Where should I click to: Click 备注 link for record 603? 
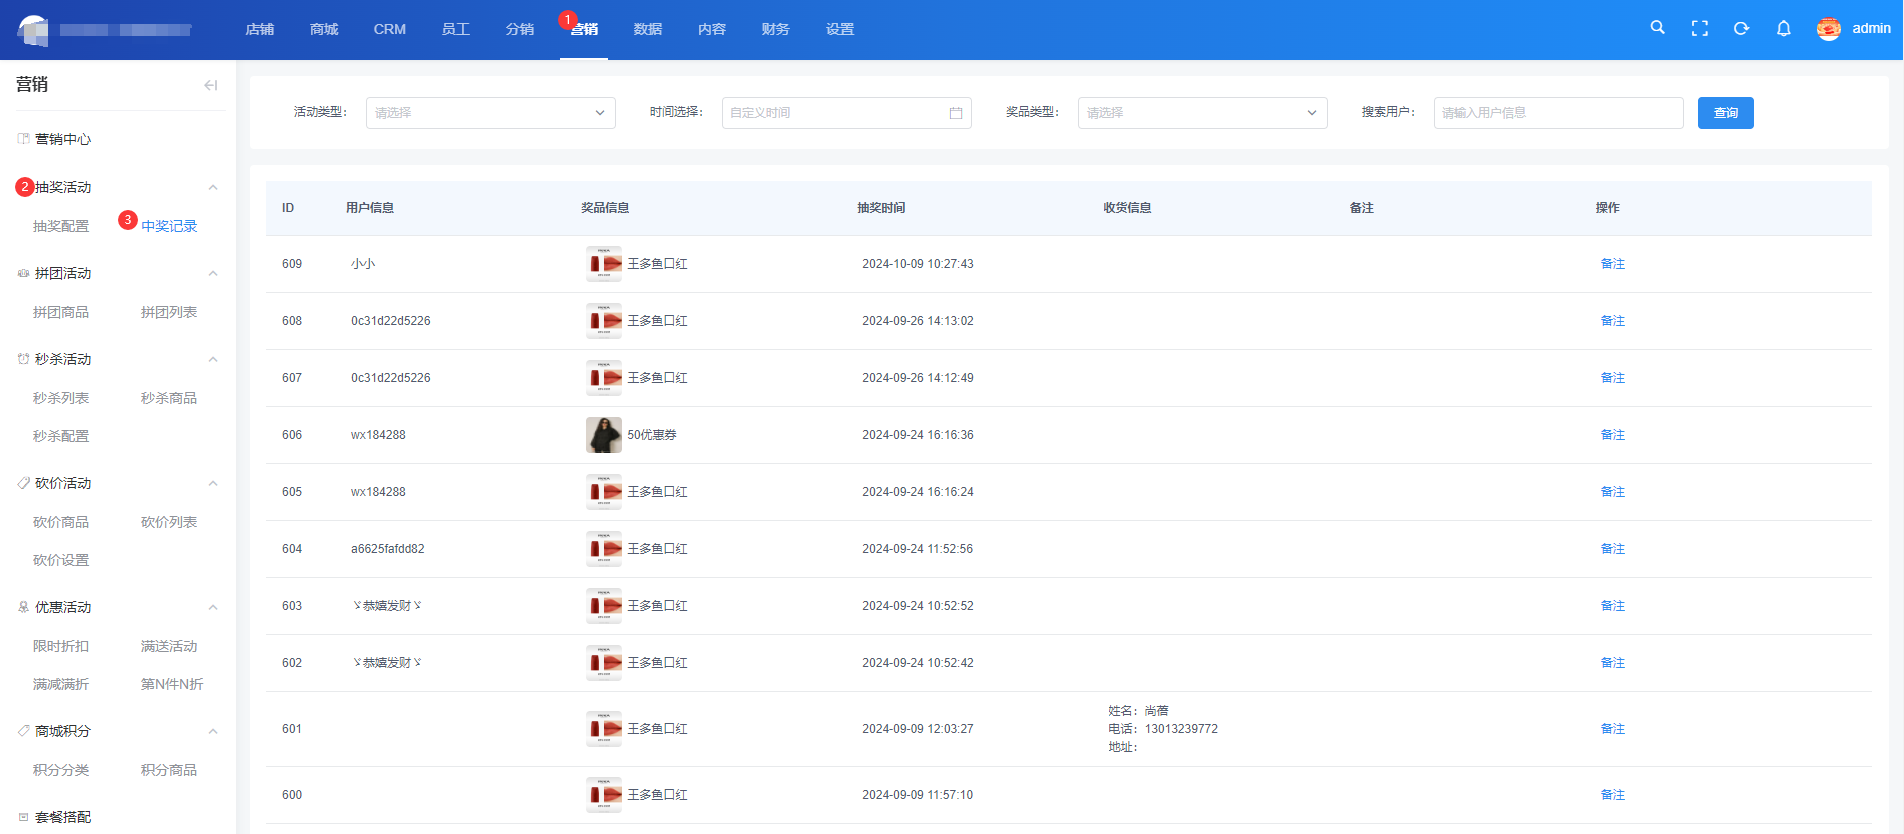point(1613,606)
